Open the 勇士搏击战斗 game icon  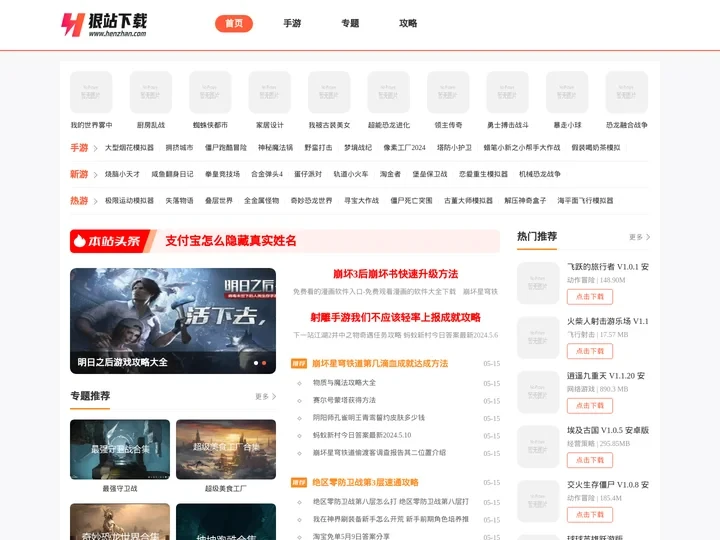pyautogui.click(x=507, y=92)
